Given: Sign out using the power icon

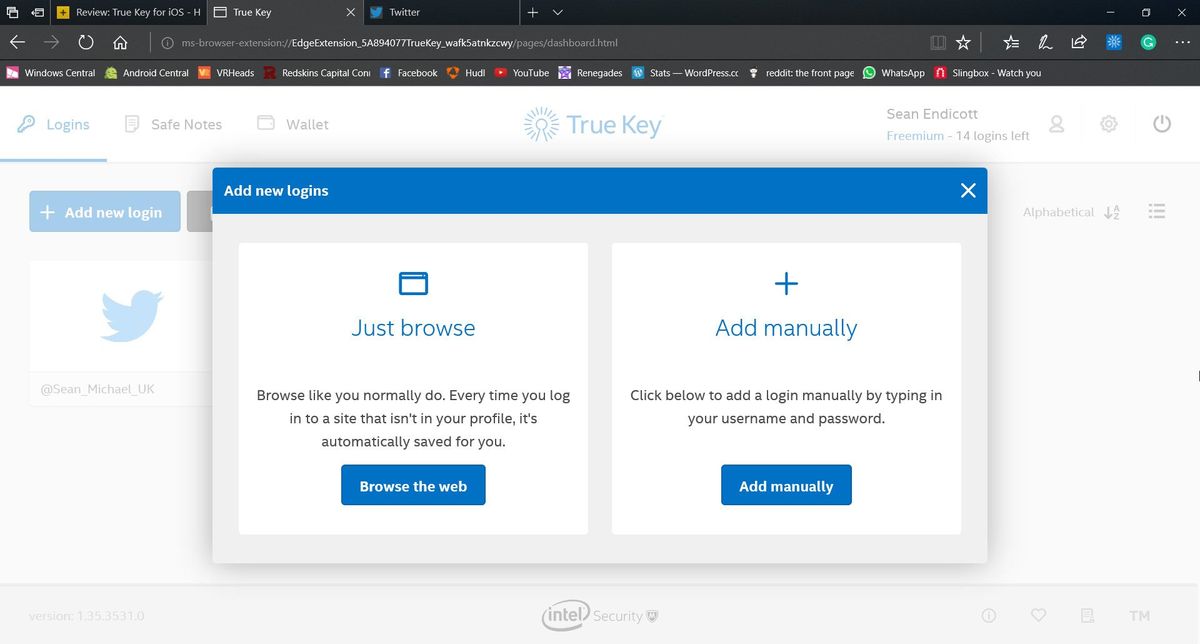Looking at the screenshot, I should click(1161, 123).
